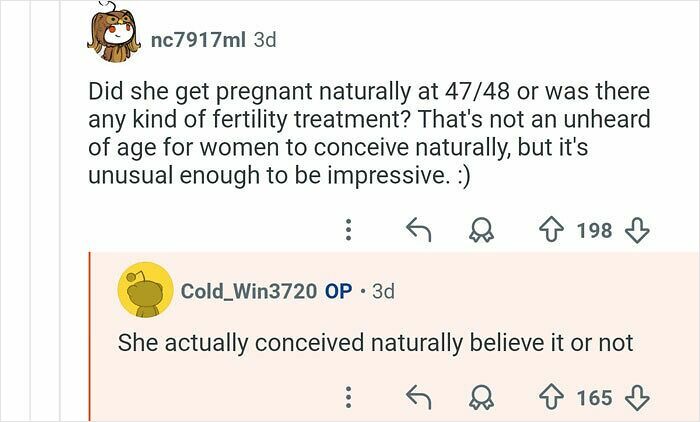Click the 165 vote count

click(594, 397)
